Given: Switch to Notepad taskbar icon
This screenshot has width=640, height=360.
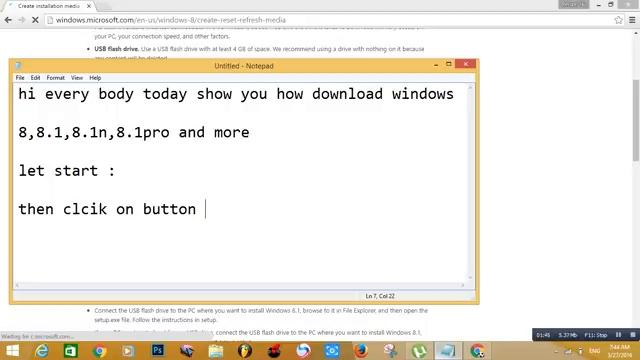Looking at the screenshot, I should tap(448, 351).
